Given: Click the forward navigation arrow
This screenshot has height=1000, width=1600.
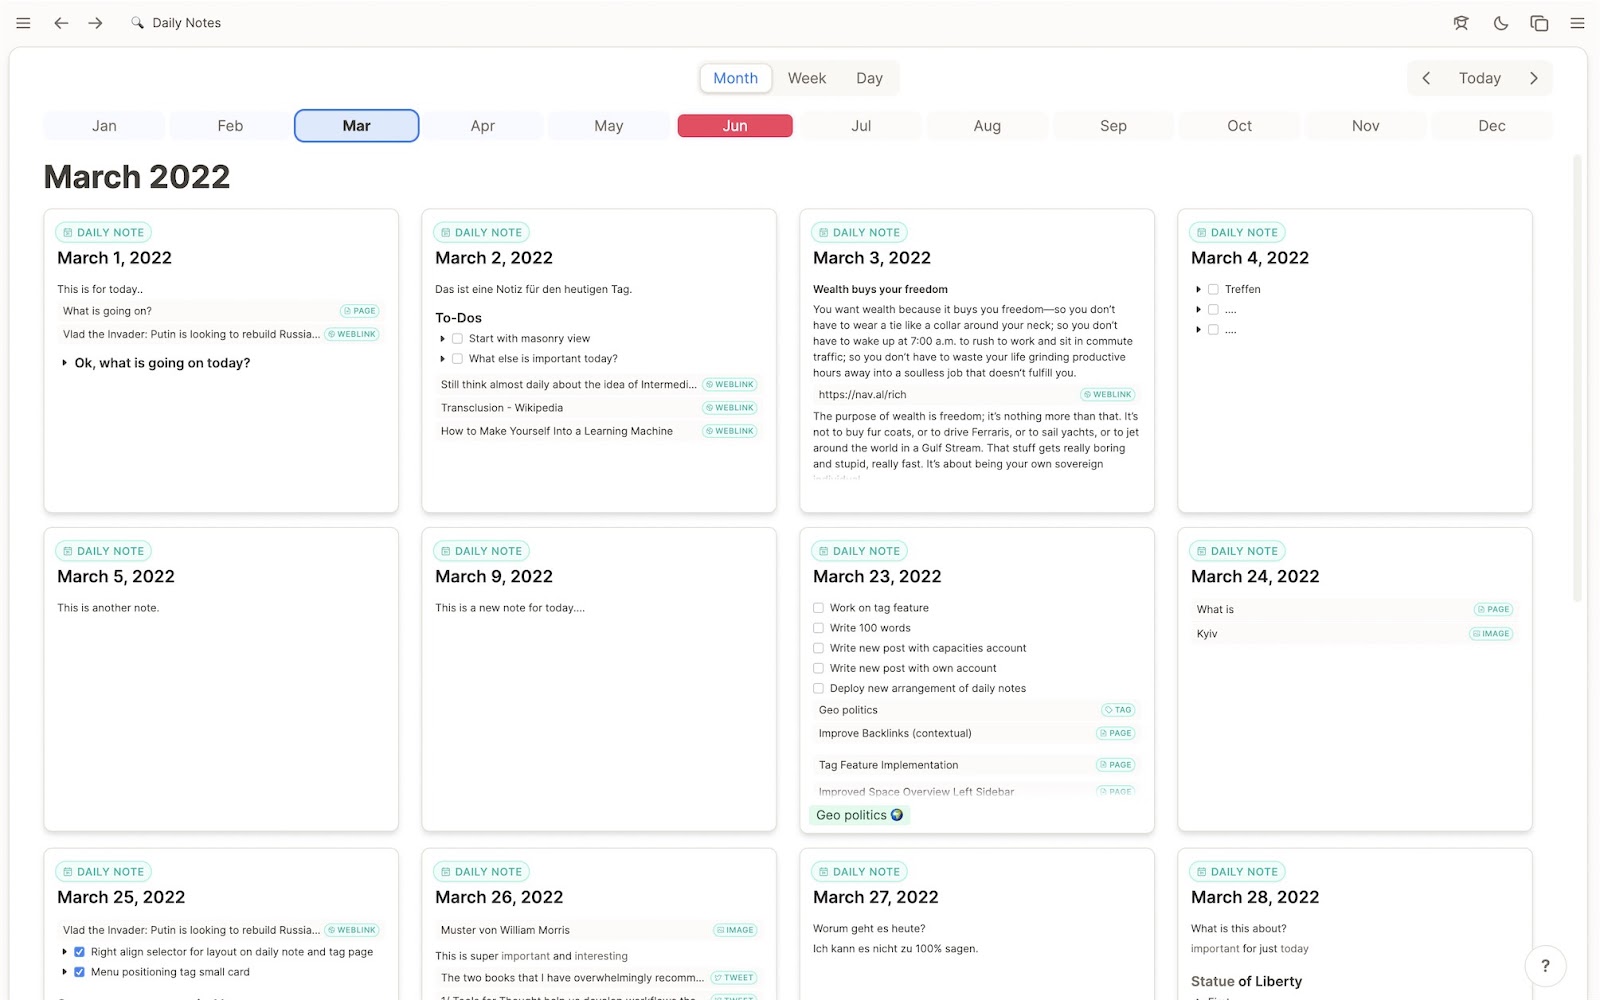Looking at the screenshot, I should pos(96,22).
